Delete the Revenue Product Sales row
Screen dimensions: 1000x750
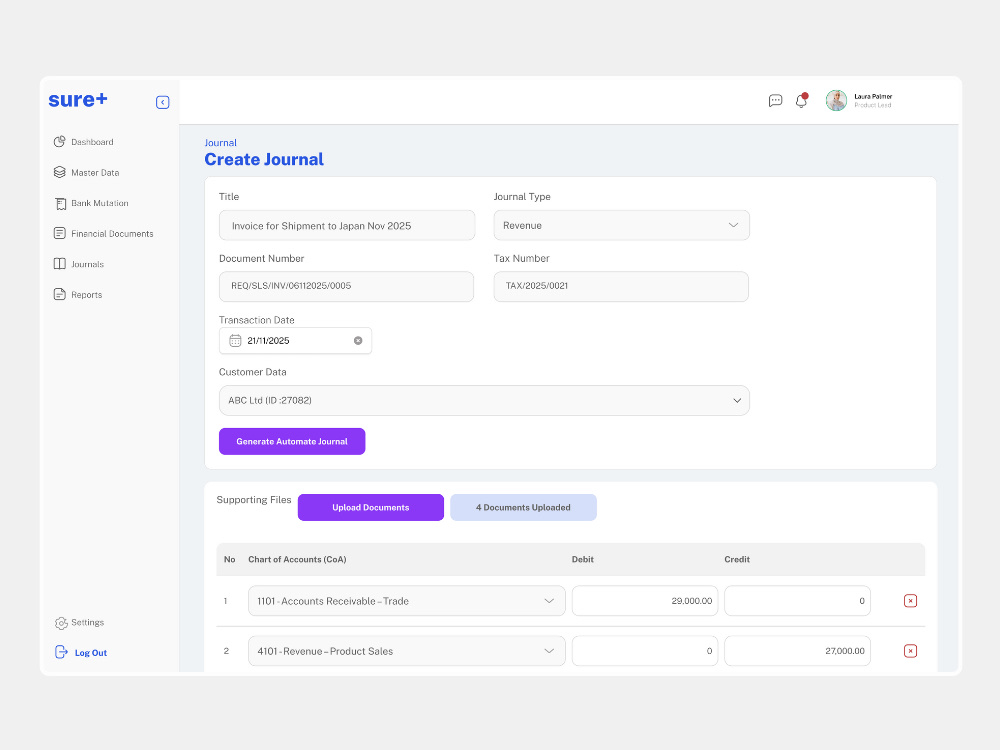tap(910, 651)
